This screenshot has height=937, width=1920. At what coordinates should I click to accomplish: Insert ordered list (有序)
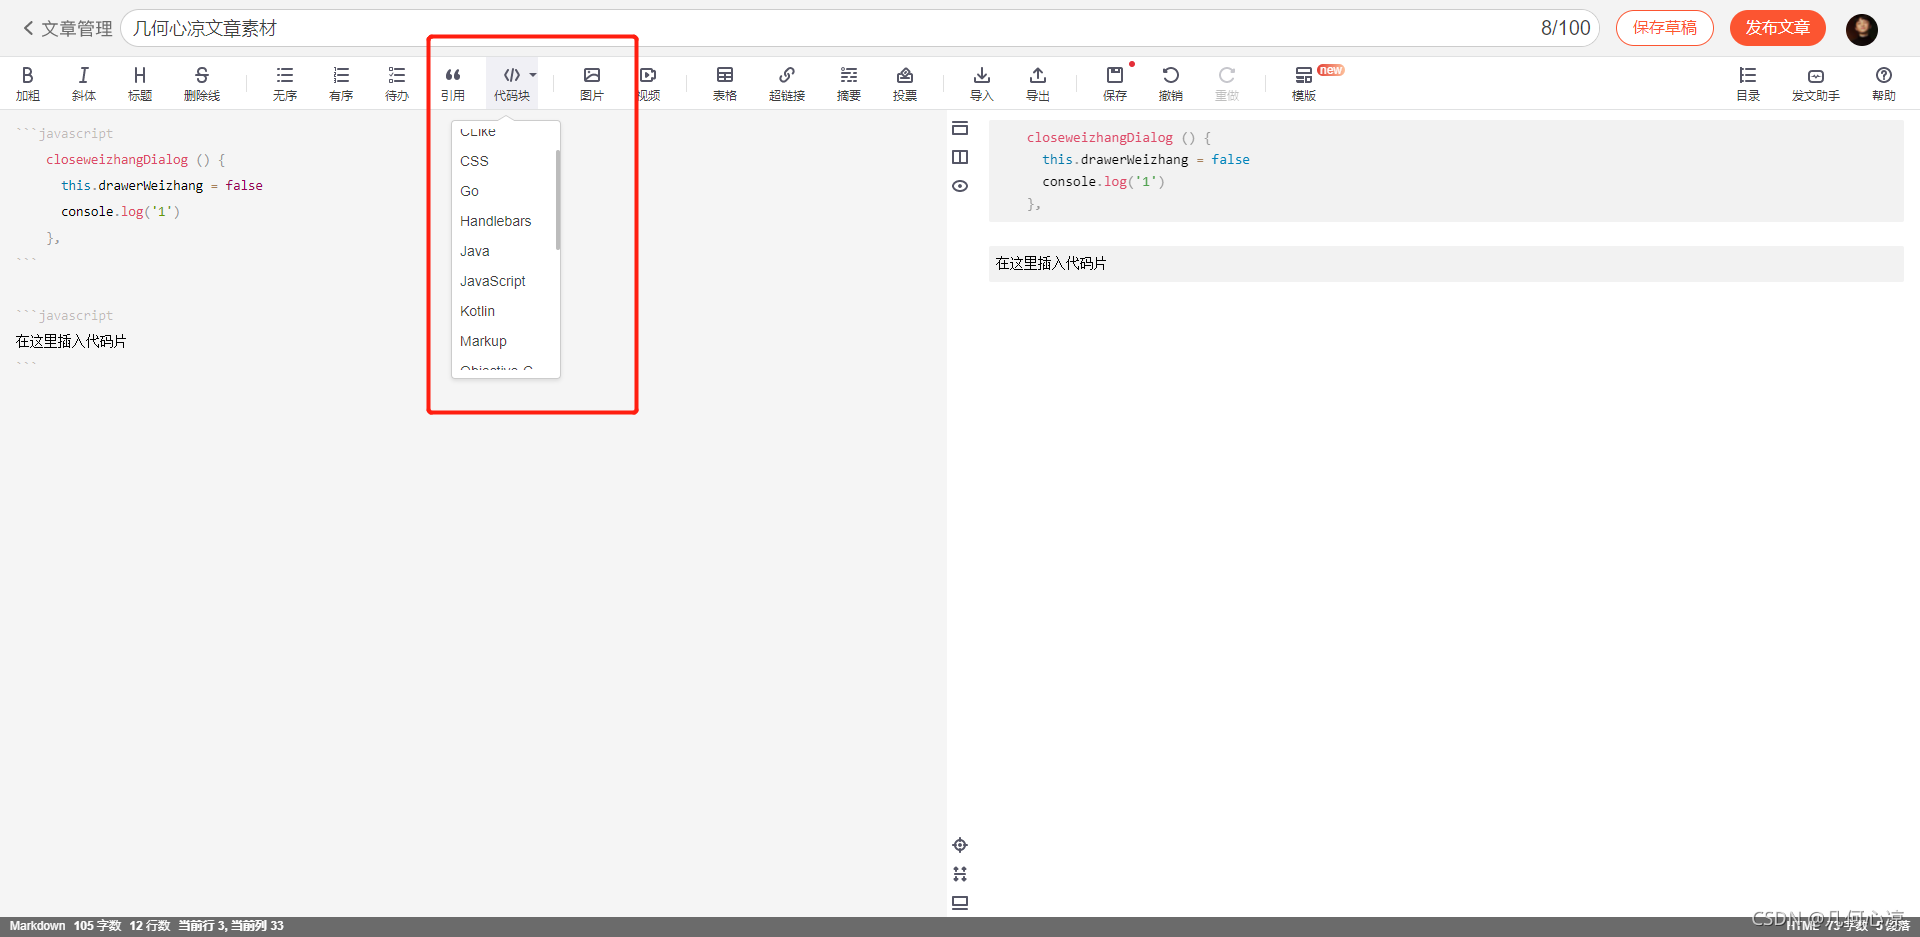(x=341, y=84)
